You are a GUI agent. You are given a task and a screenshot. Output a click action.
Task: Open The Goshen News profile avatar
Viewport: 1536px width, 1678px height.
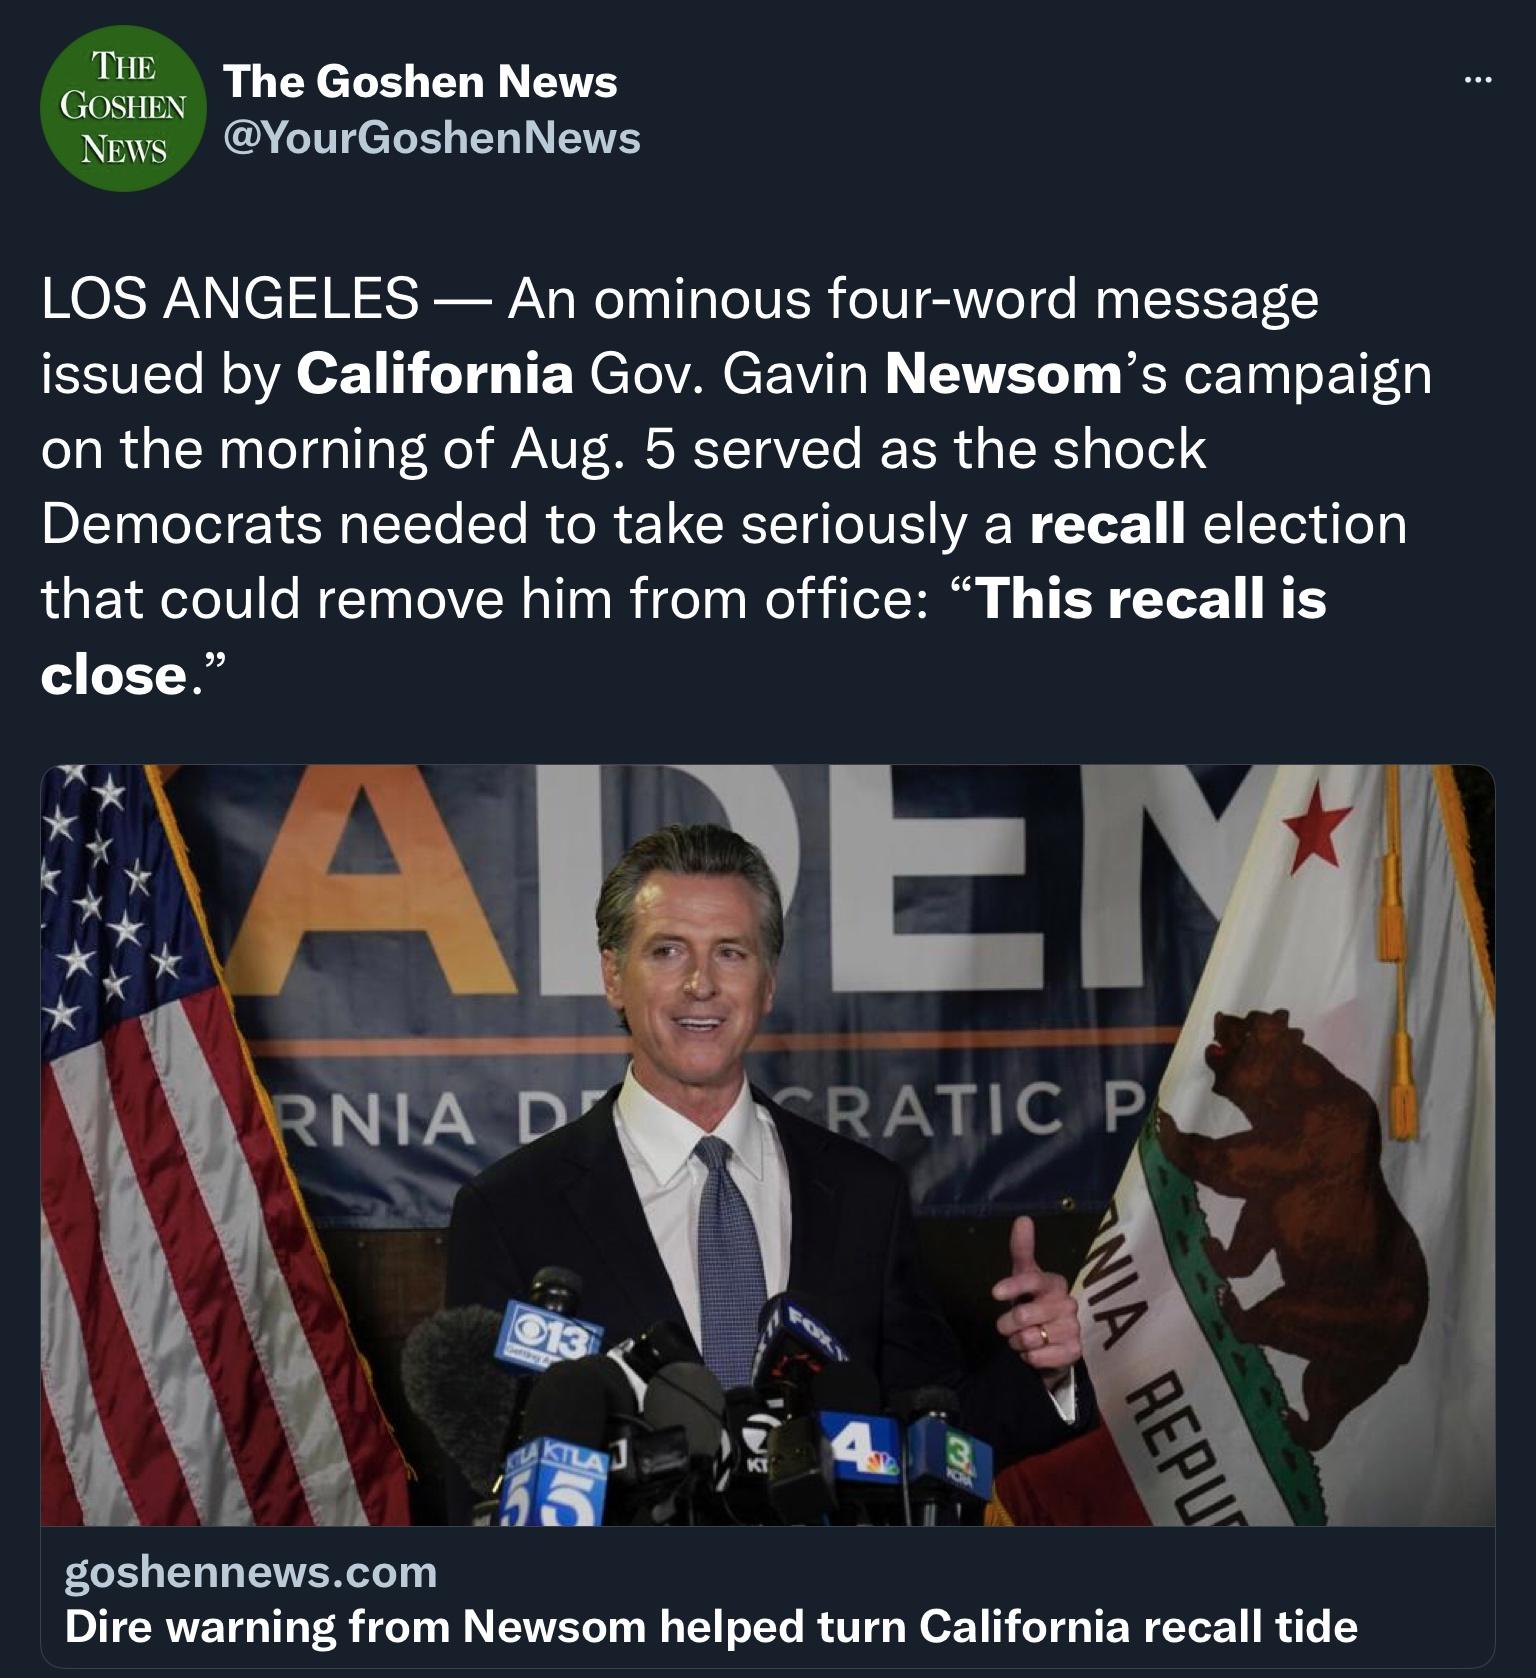pos(123,108)
